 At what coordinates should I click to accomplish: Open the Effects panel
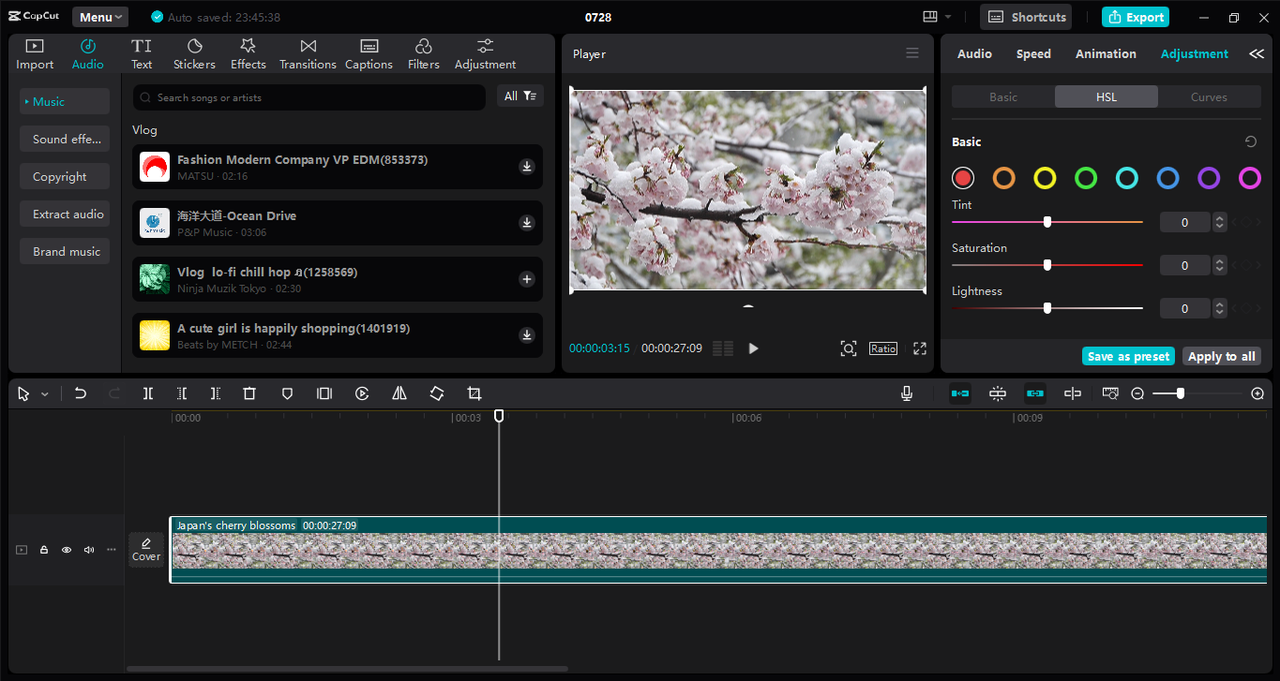click(248, 54)
